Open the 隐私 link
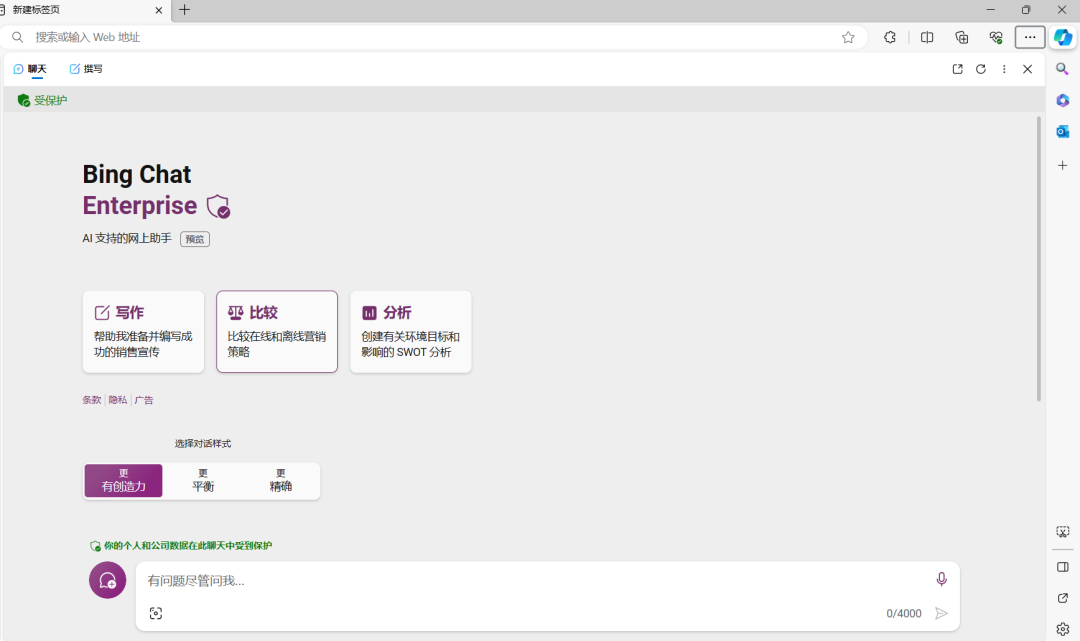Viewport: 1080px width, 641px height. [x=118, y=400]
